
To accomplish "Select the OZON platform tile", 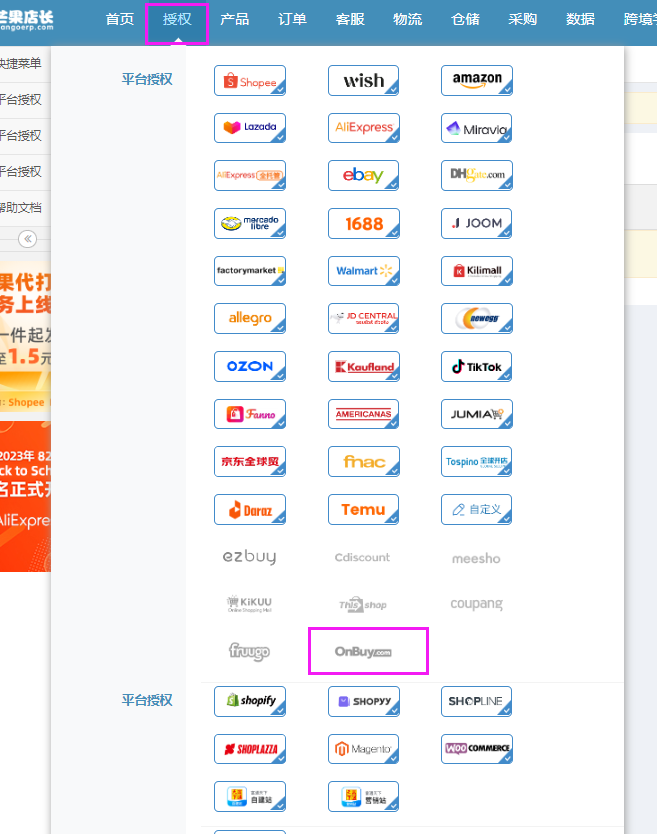I will point(250,367).
